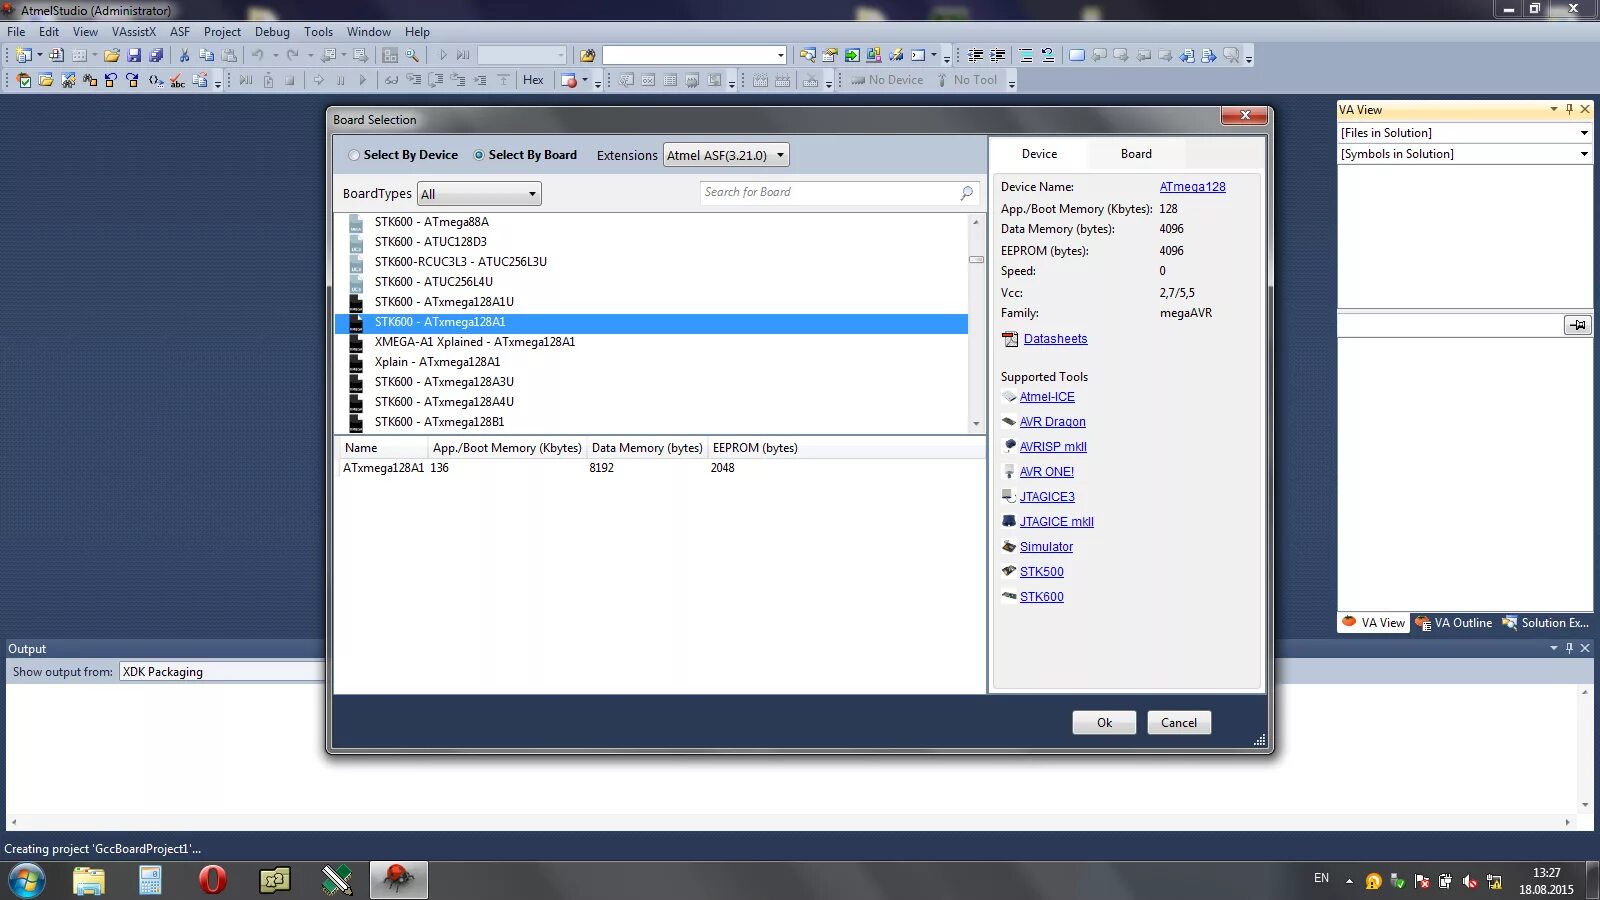Open the Atmel-ICE tool link

pyautogui.click(x=1047, y=397)
